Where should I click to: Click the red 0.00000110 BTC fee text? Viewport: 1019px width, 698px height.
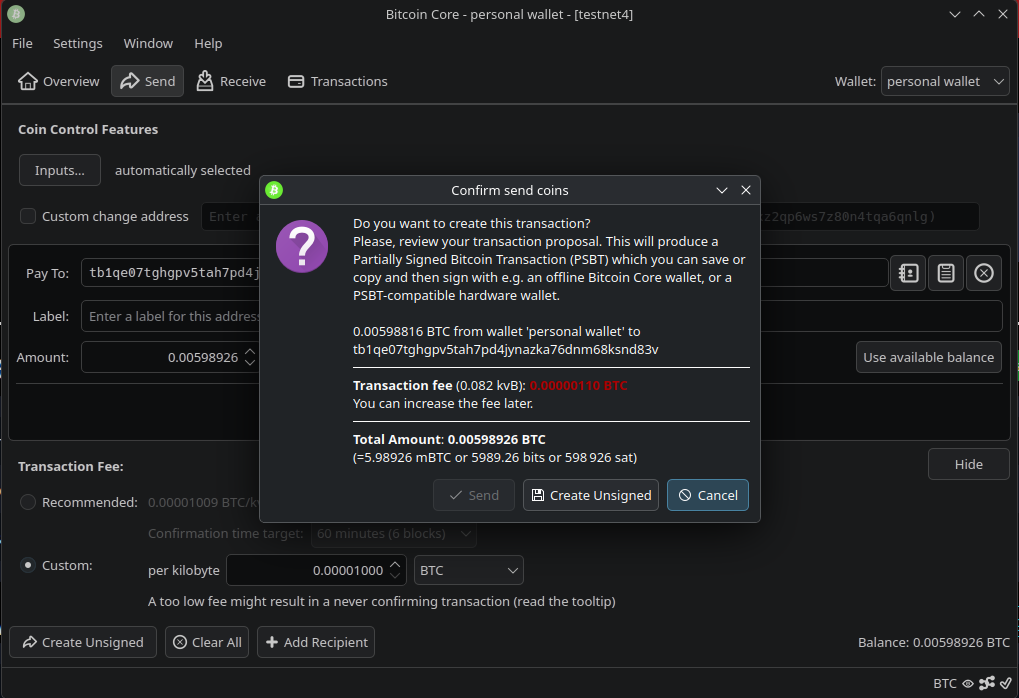coord(578,385)
